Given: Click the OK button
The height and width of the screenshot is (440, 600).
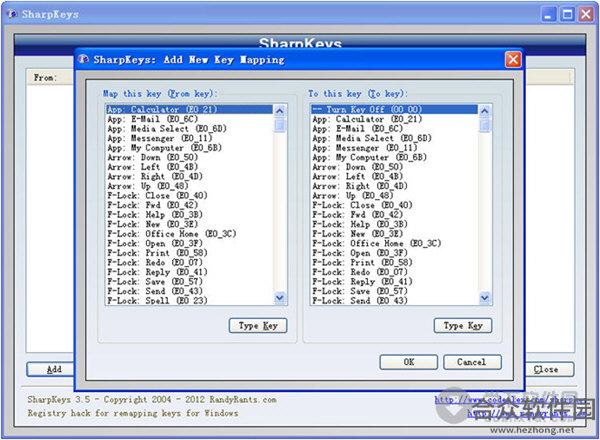Looking at the screenshot, I should pos(408,362).
